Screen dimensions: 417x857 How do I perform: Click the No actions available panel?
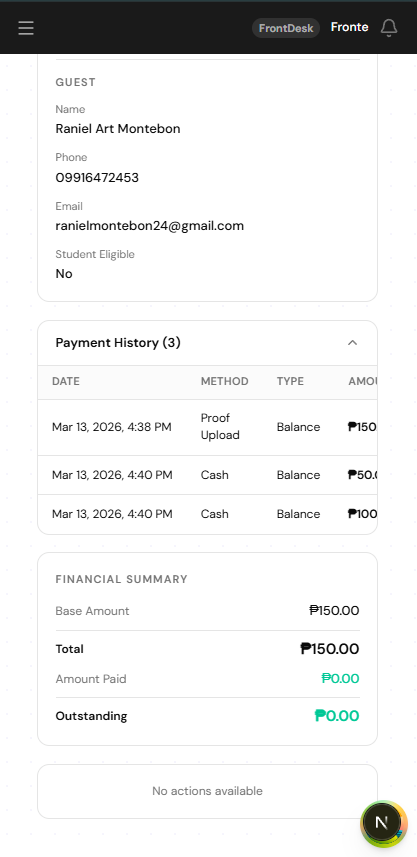coord(207,791)
